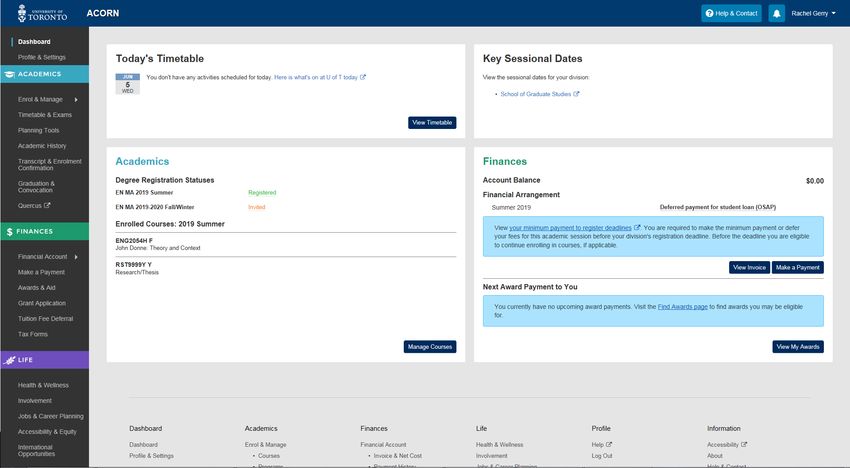Click footer Health & Wellness link
850x468 pixels.
499,445
